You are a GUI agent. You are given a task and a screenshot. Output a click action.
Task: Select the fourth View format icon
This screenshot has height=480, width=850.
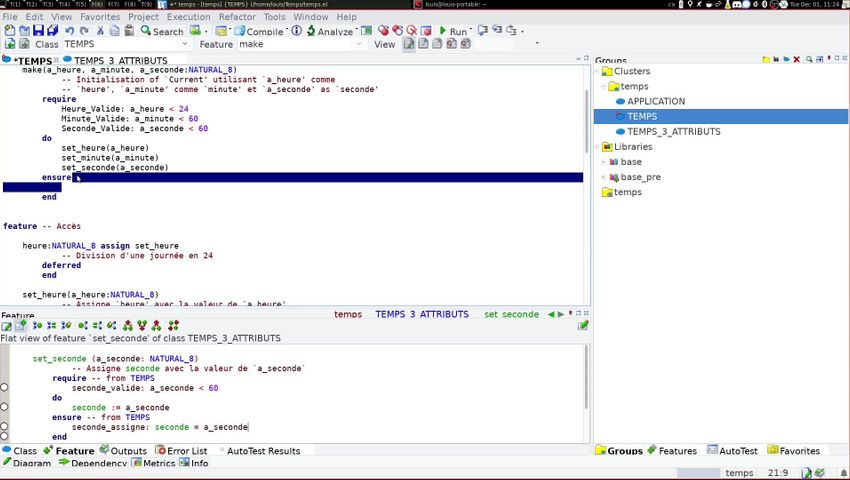tap(451, 44)
